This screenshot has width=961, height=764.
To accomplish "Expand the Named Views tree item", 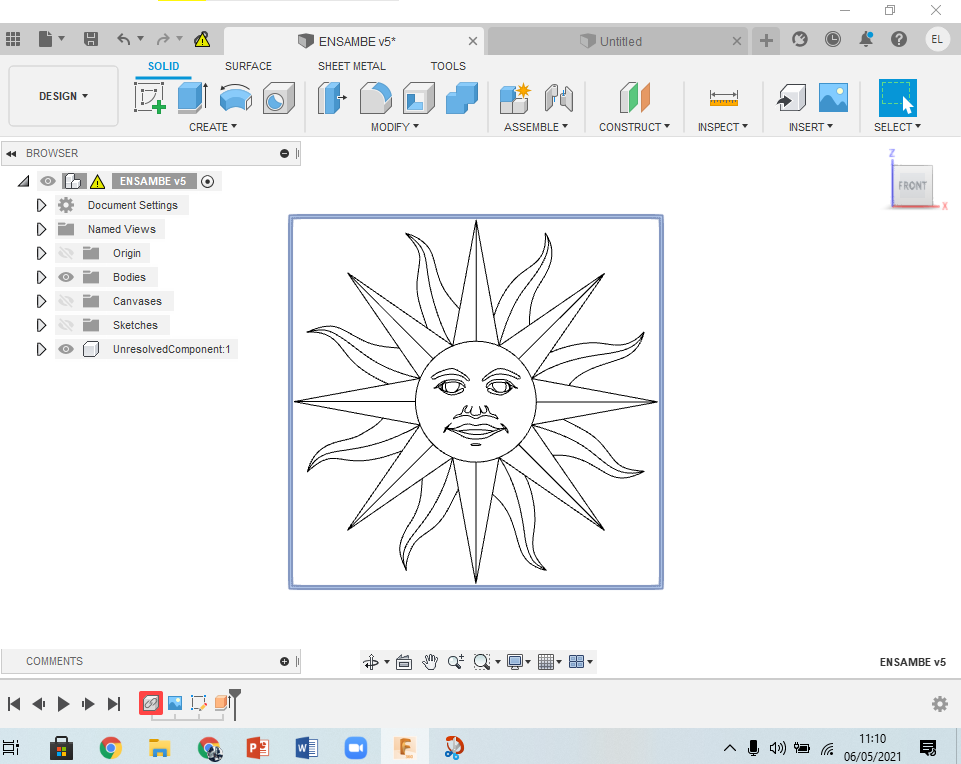I will click(x=41, y=229).
